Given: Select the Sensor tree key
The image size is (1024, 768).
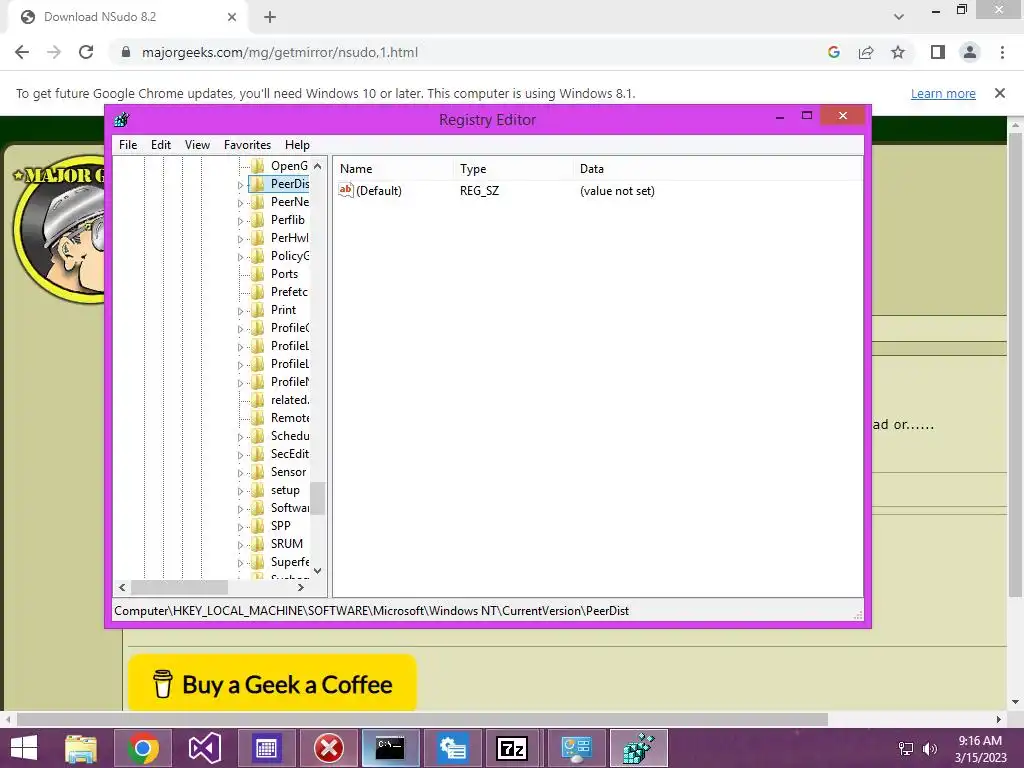Looking at the screenshot, I should pos(289,472).
